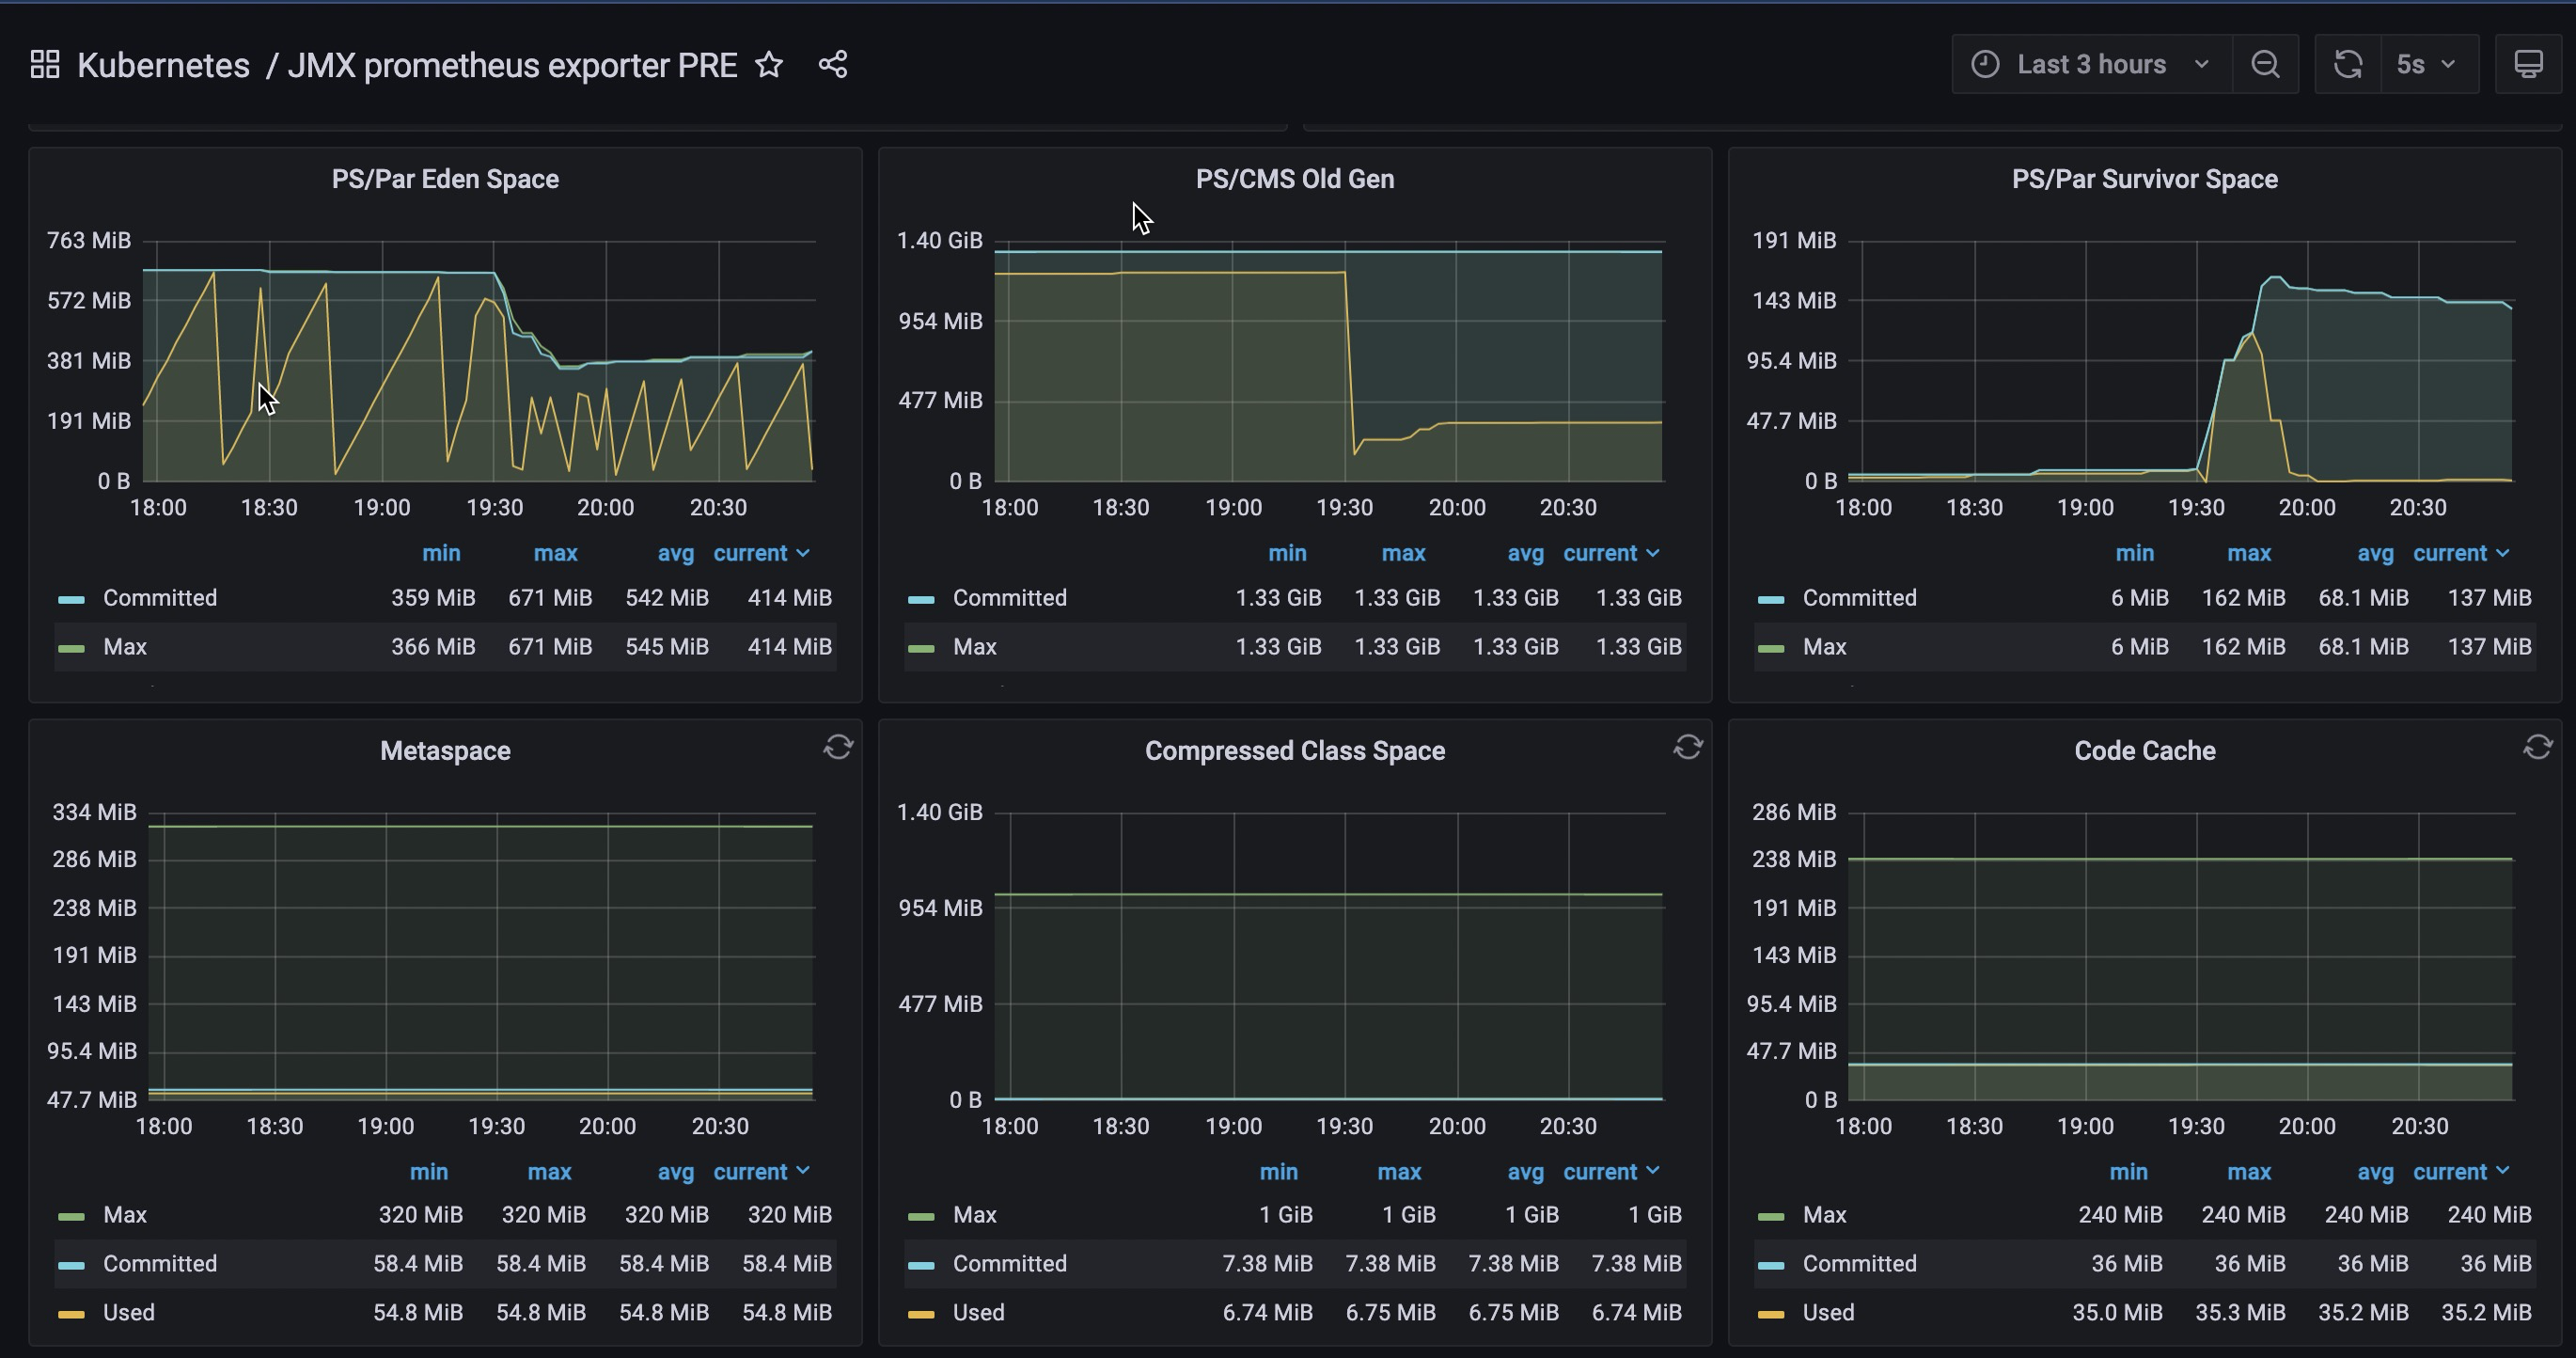This screenshot has width=2576, height=1358.
Task: Star the JMX prometheus exporter dashboard
Action: coord(768,65)
